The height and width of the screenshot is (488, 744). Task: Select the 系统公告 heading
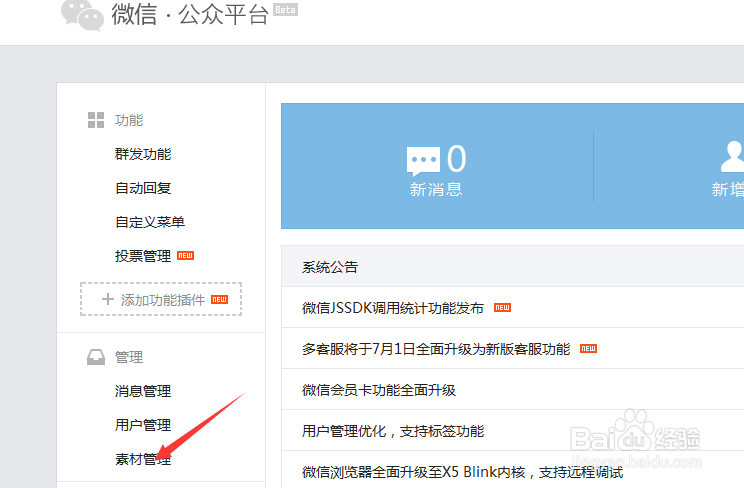pos(330,267)
